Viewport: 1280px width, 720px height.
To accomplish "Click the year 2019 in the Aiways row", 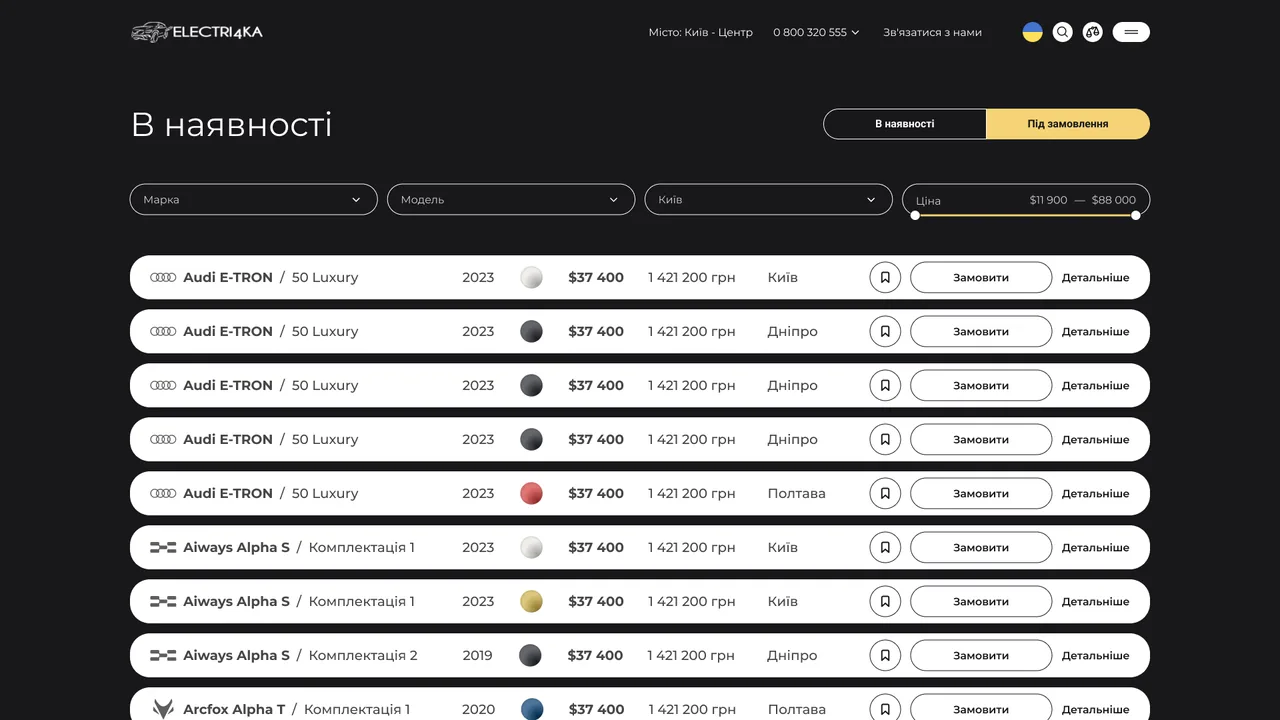I will [477, 655].
